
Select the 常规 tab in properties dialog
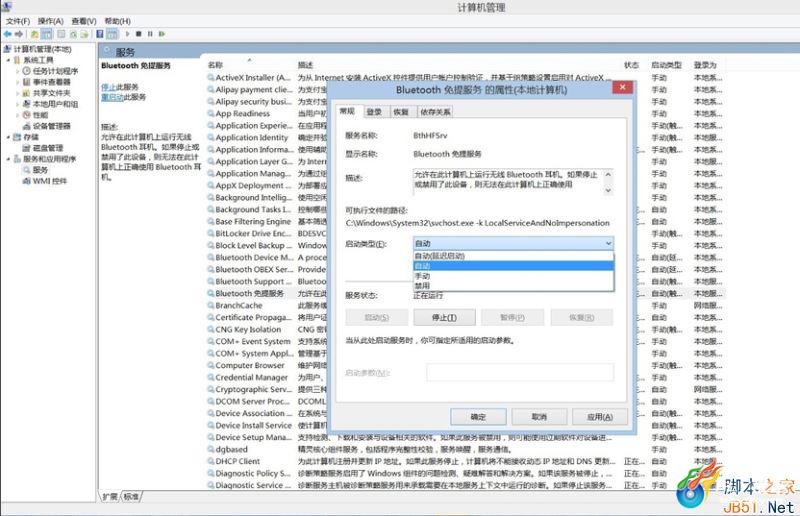[347, 111]
